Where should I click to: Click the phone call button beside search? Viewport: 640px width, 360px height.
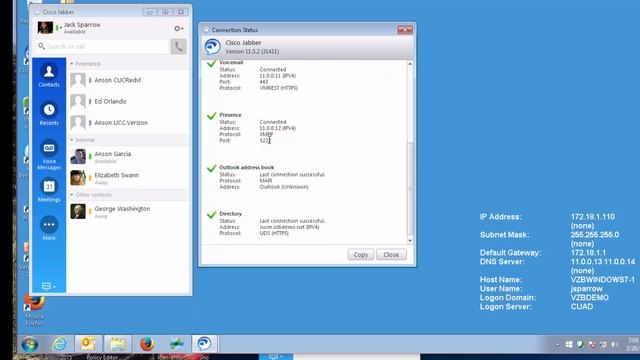pos(178,46)
